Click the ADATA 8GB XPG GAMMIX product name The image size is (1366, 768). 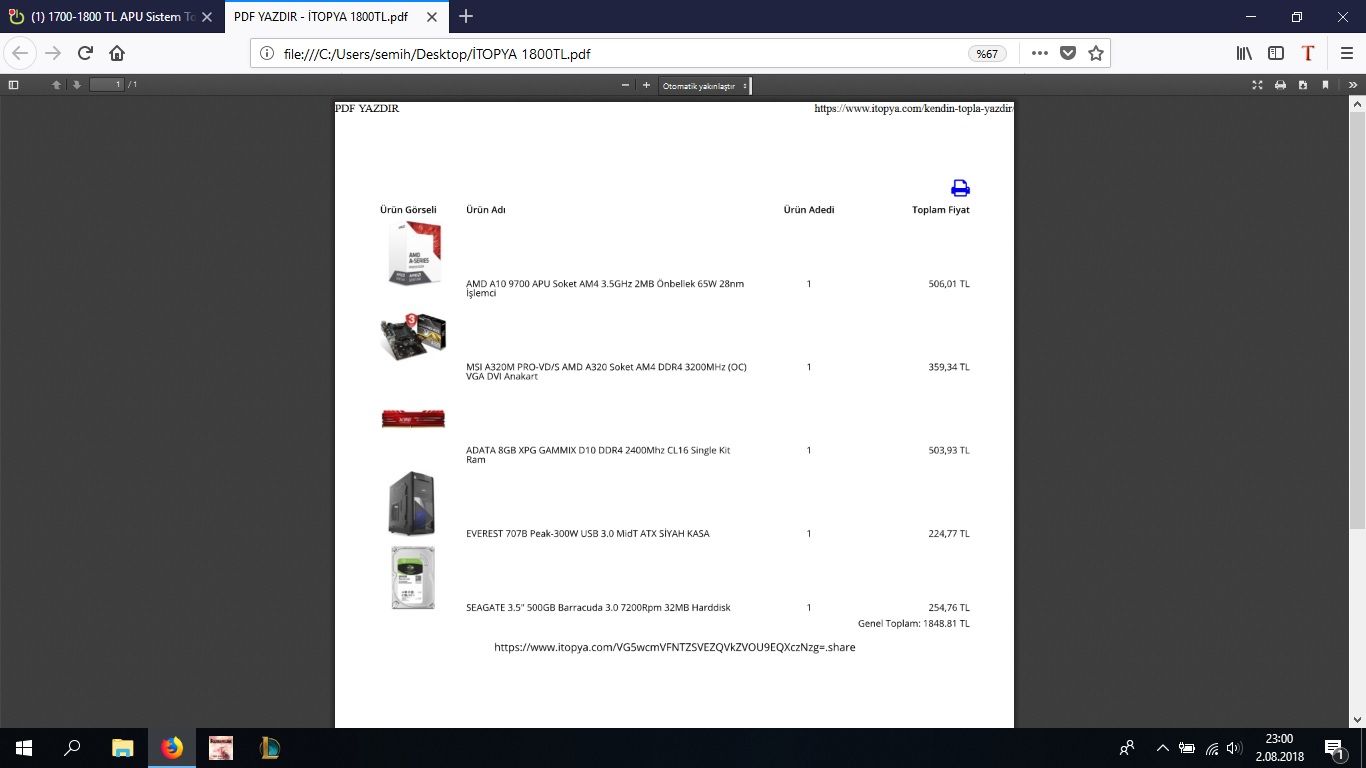[598, 455]
